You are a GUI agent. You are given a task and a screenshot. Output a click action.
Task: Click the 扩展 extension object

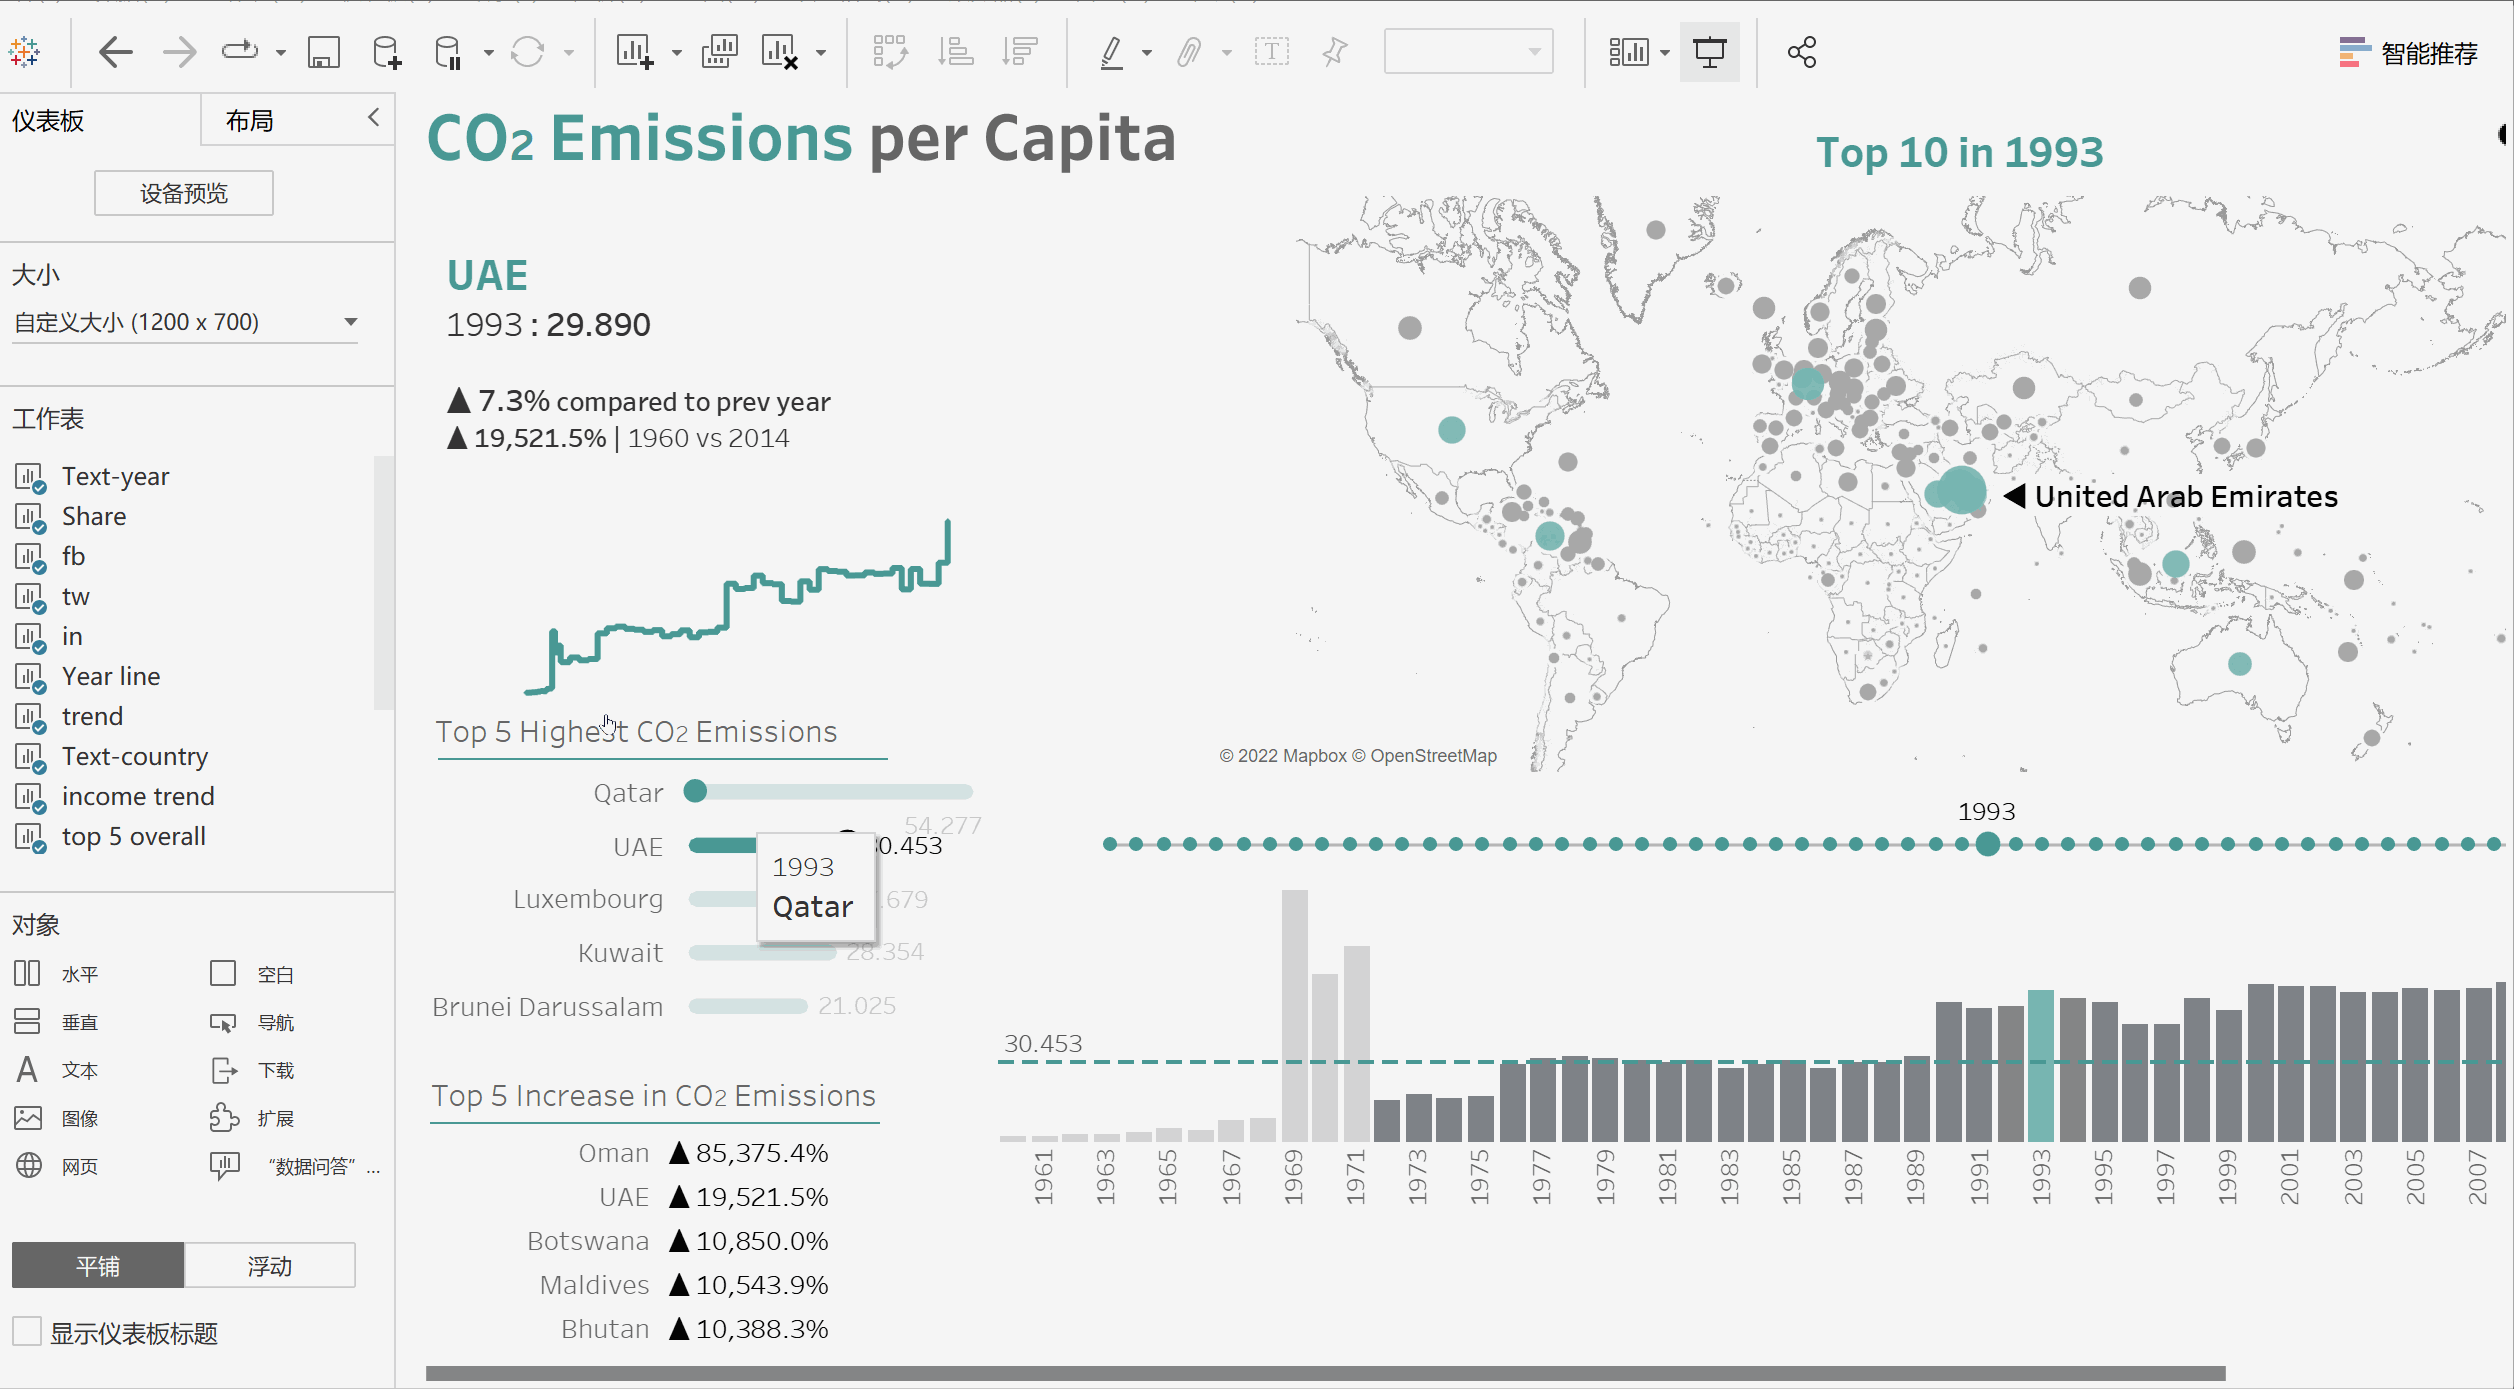(252, 1118)
